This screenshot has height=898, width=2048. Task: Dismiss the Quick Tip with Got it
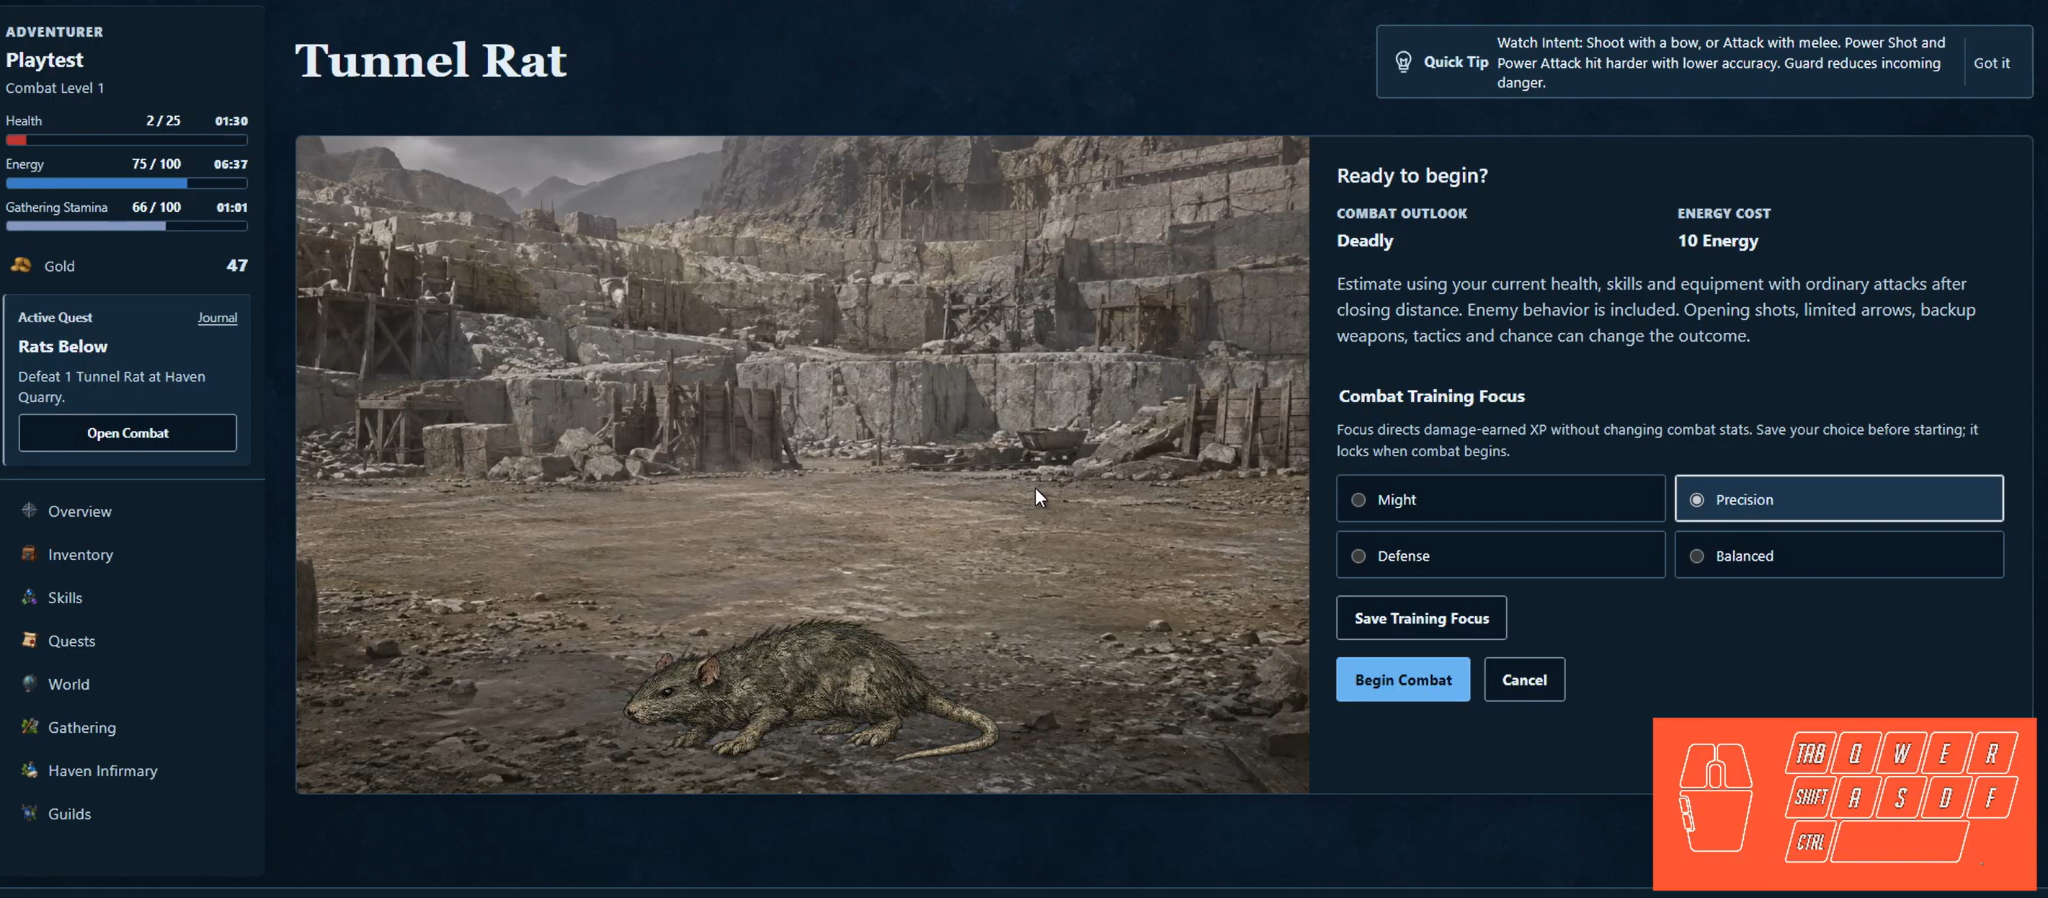[1991, 63]
